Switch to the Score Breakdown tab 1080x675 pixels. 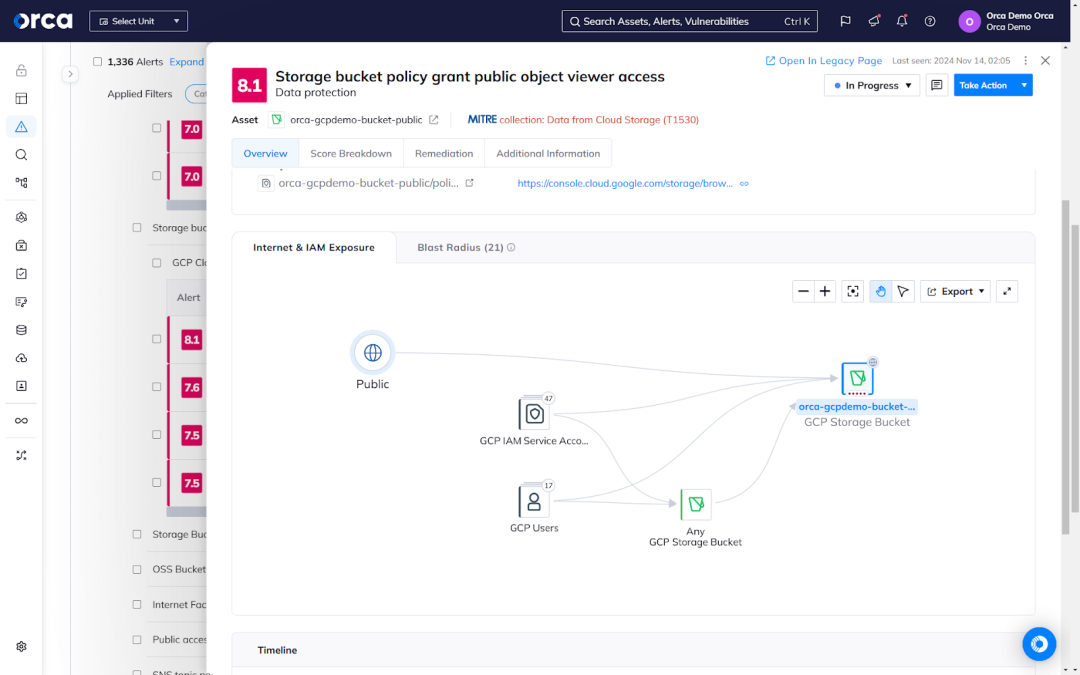351,154
